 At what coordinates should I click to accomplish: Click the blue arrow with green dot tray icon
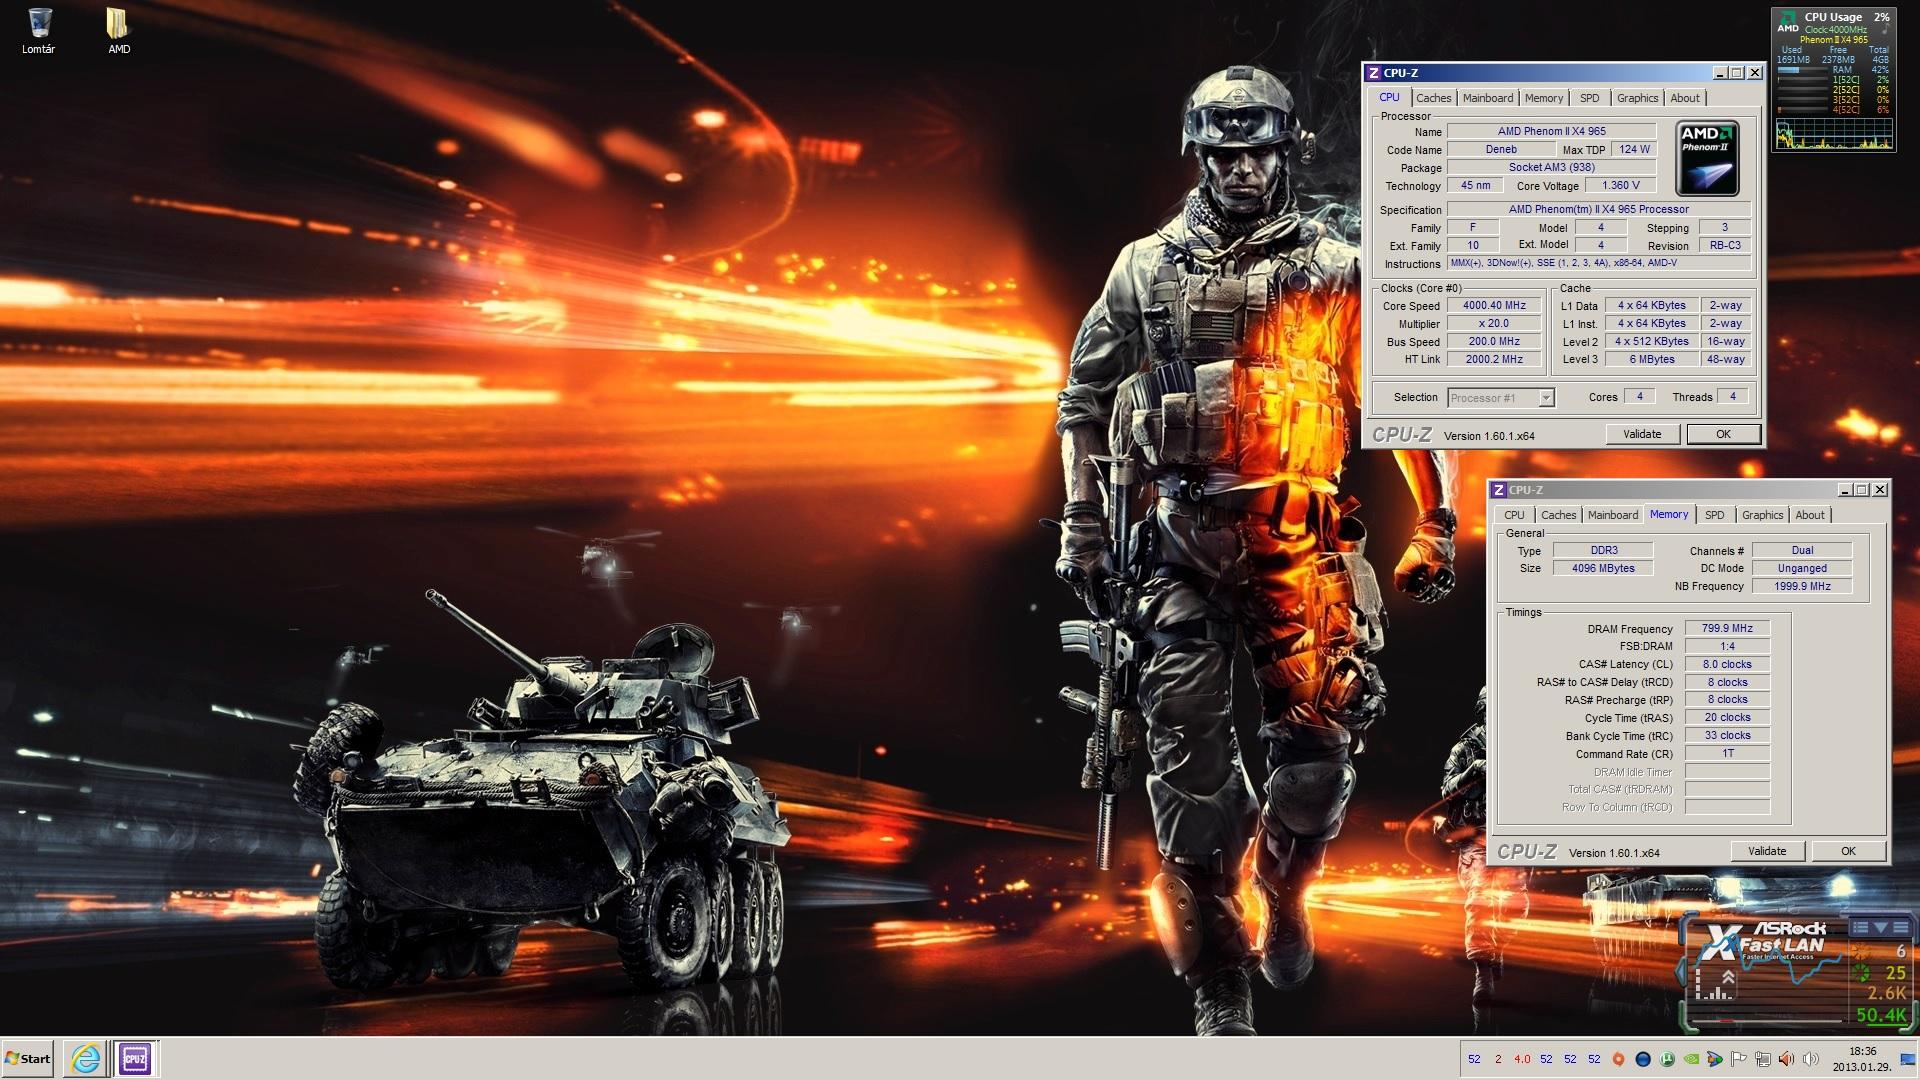[x=1714, y=1059]
